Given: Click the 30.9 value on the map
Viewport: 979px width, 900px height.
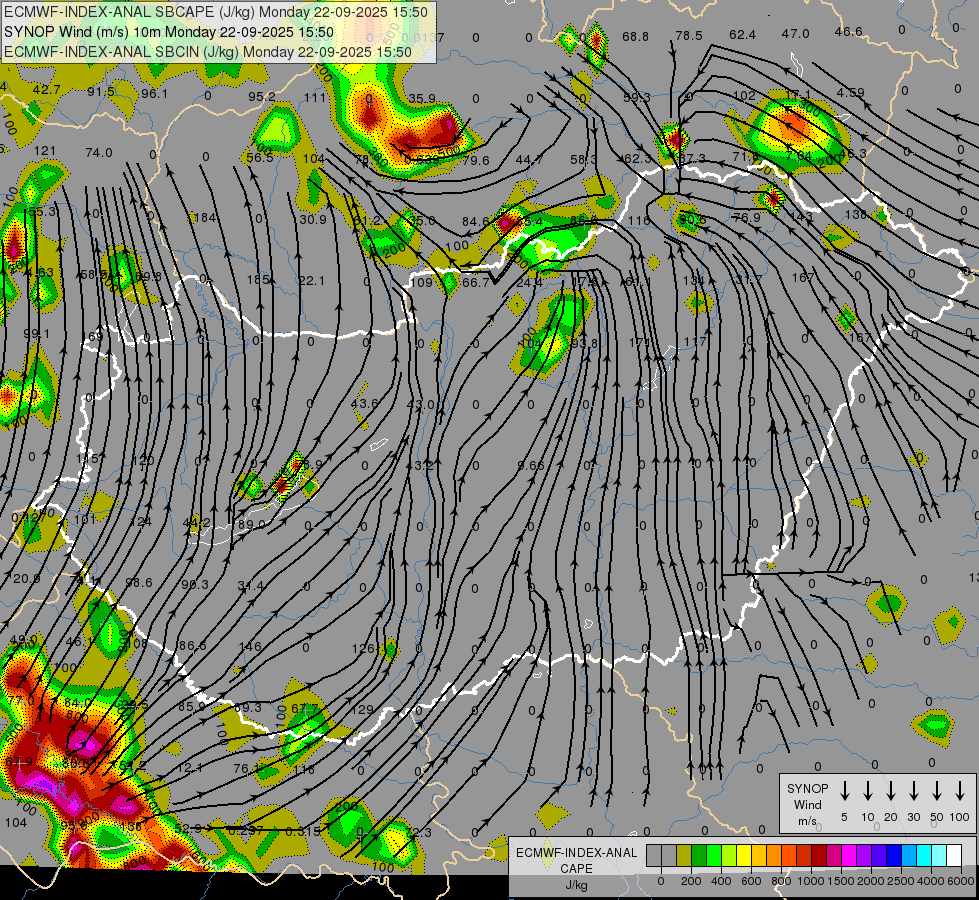Looking at the screenshot, I should click(313, 219).
